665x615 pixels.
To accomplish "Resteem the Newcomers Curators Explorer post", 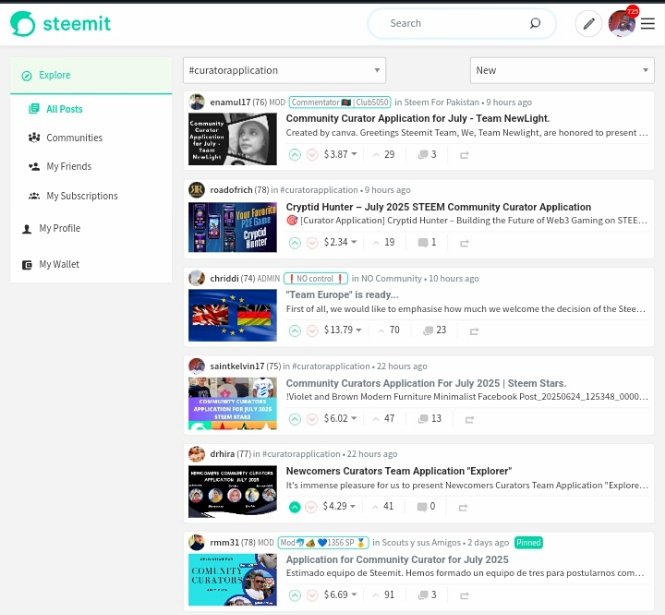I will [463, 507].
